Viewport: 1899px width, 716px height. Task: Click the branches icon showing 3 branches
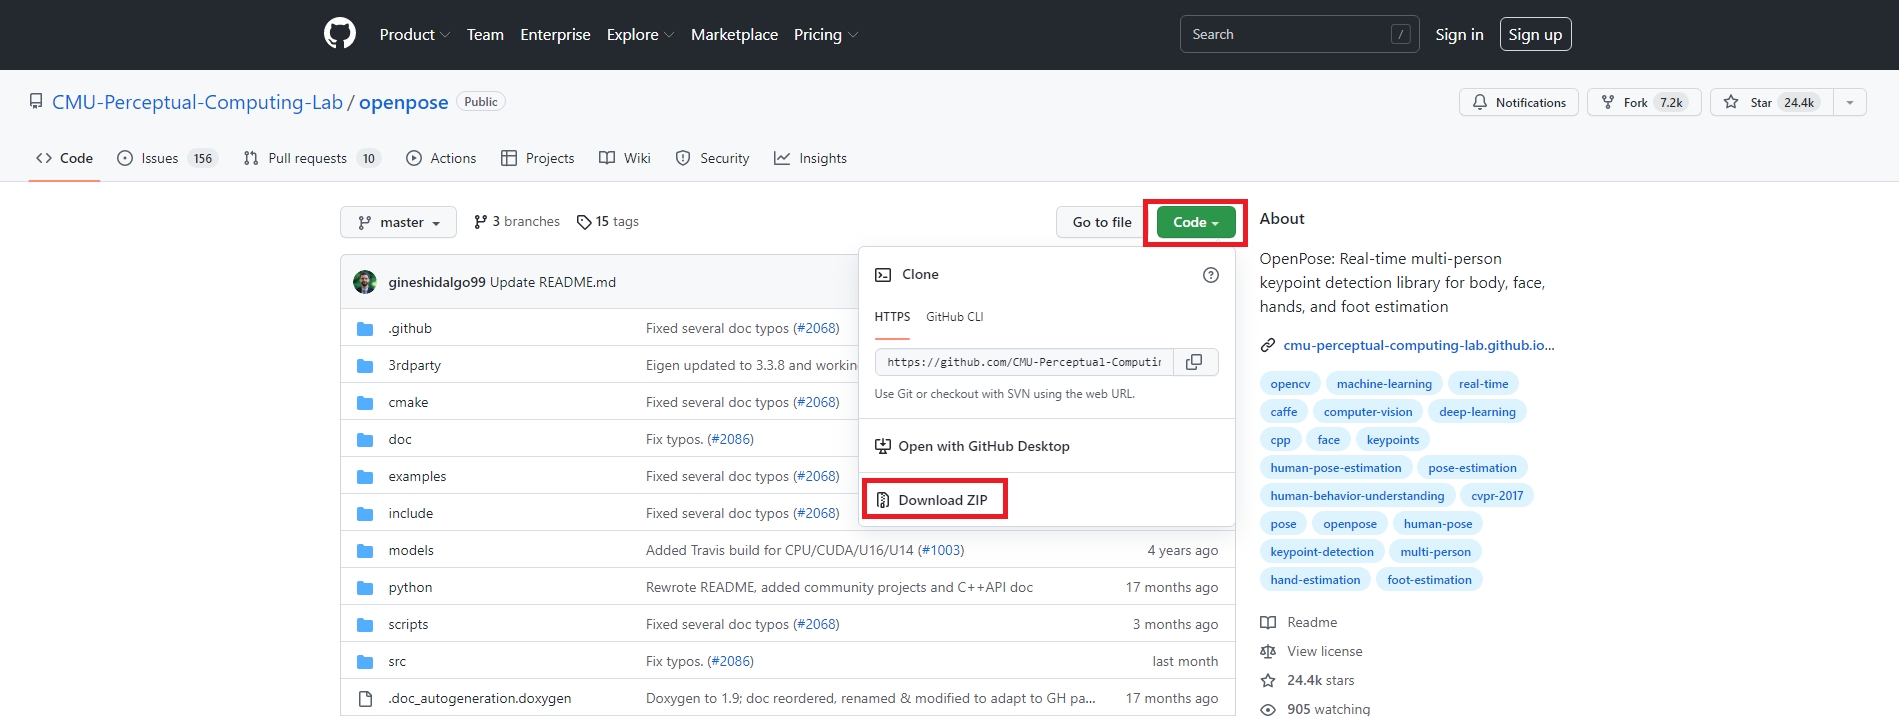click(481, 222)
